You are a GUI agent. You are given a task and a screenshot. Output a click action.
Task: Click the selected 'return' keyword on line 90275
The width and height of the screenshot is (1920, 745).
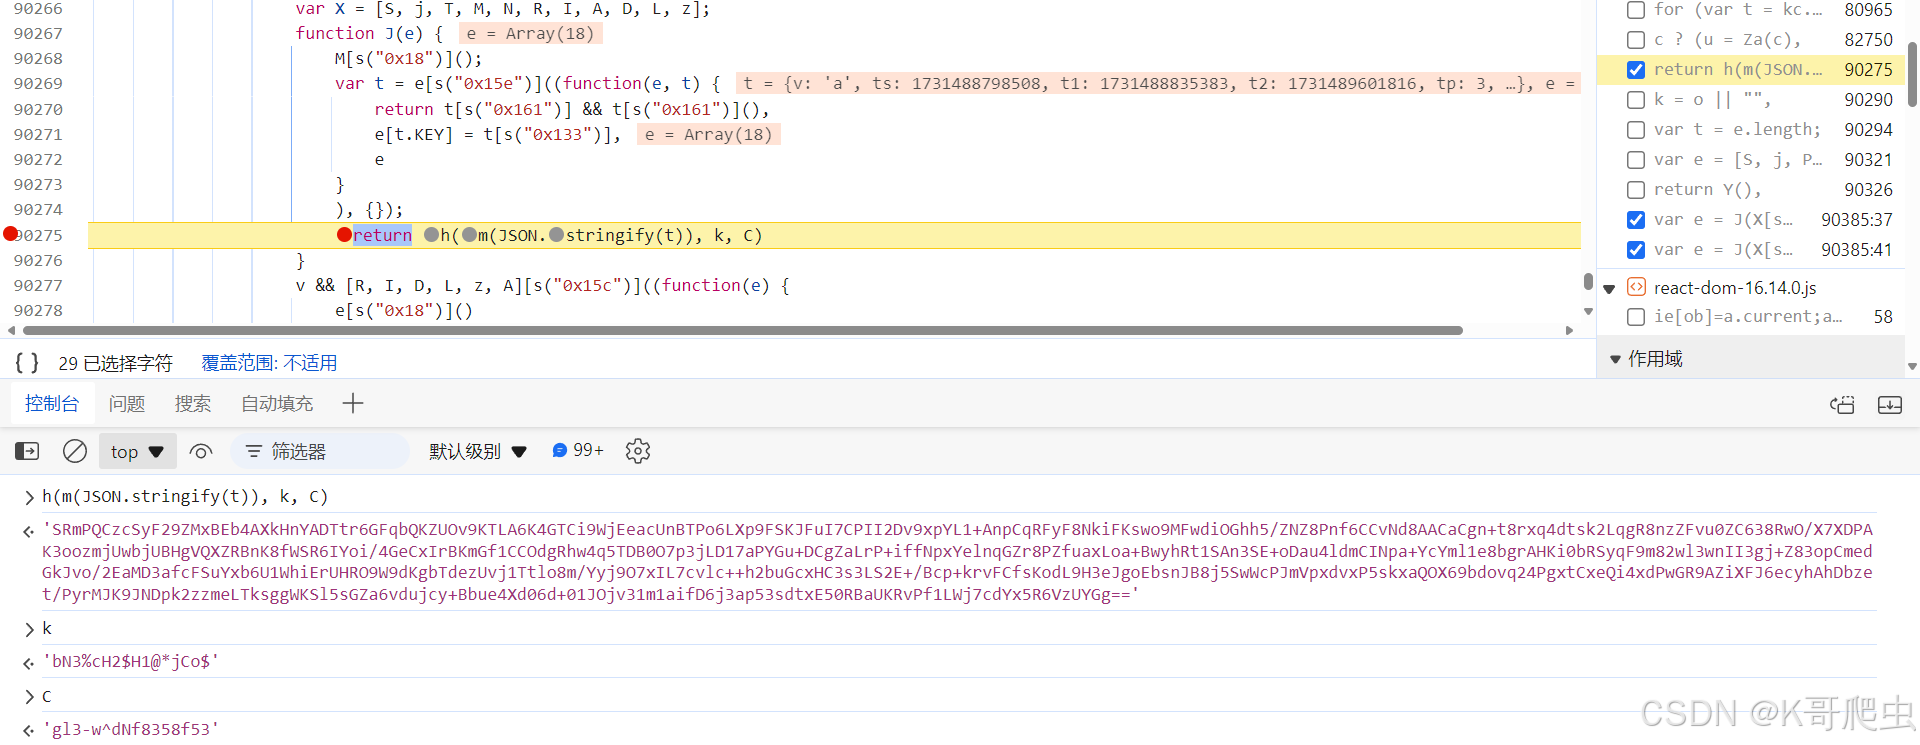(382, 235)
